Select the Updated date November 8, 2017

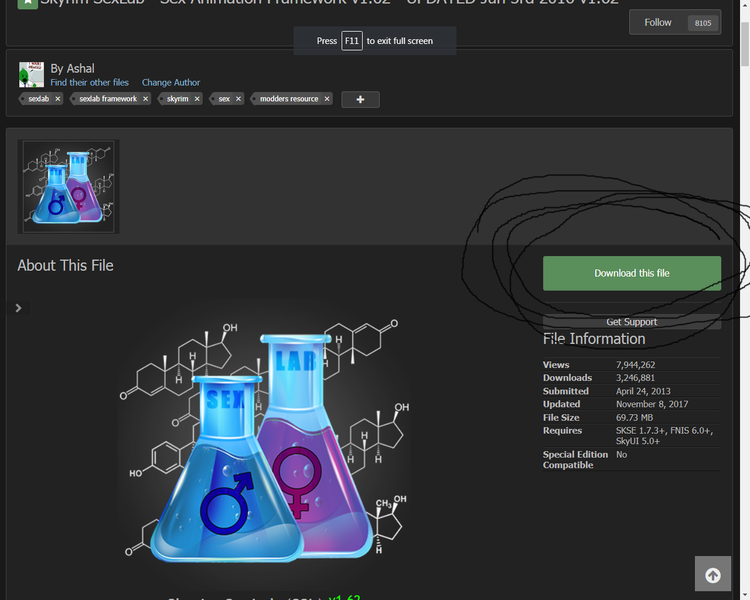click(652, 404)
